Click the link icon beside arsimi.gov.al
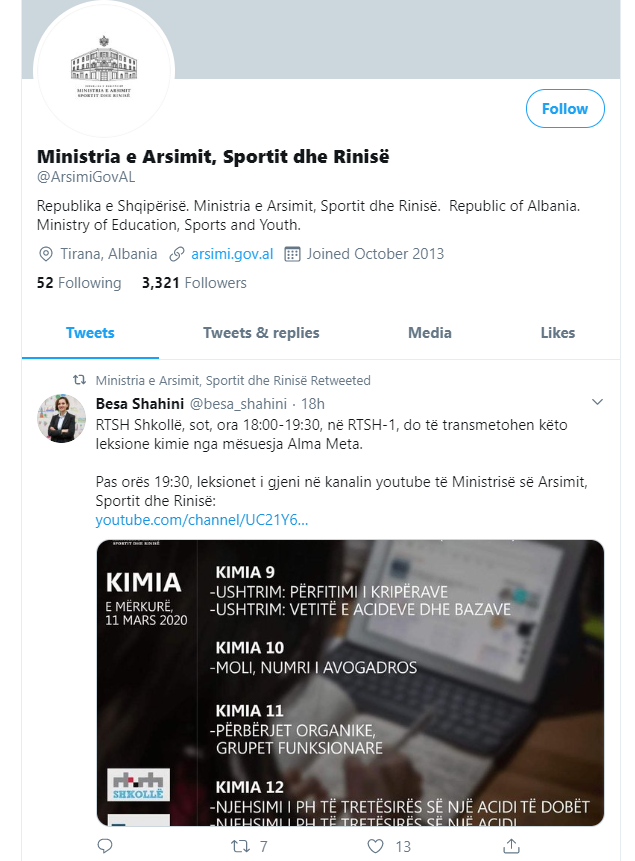 [176, 254]
